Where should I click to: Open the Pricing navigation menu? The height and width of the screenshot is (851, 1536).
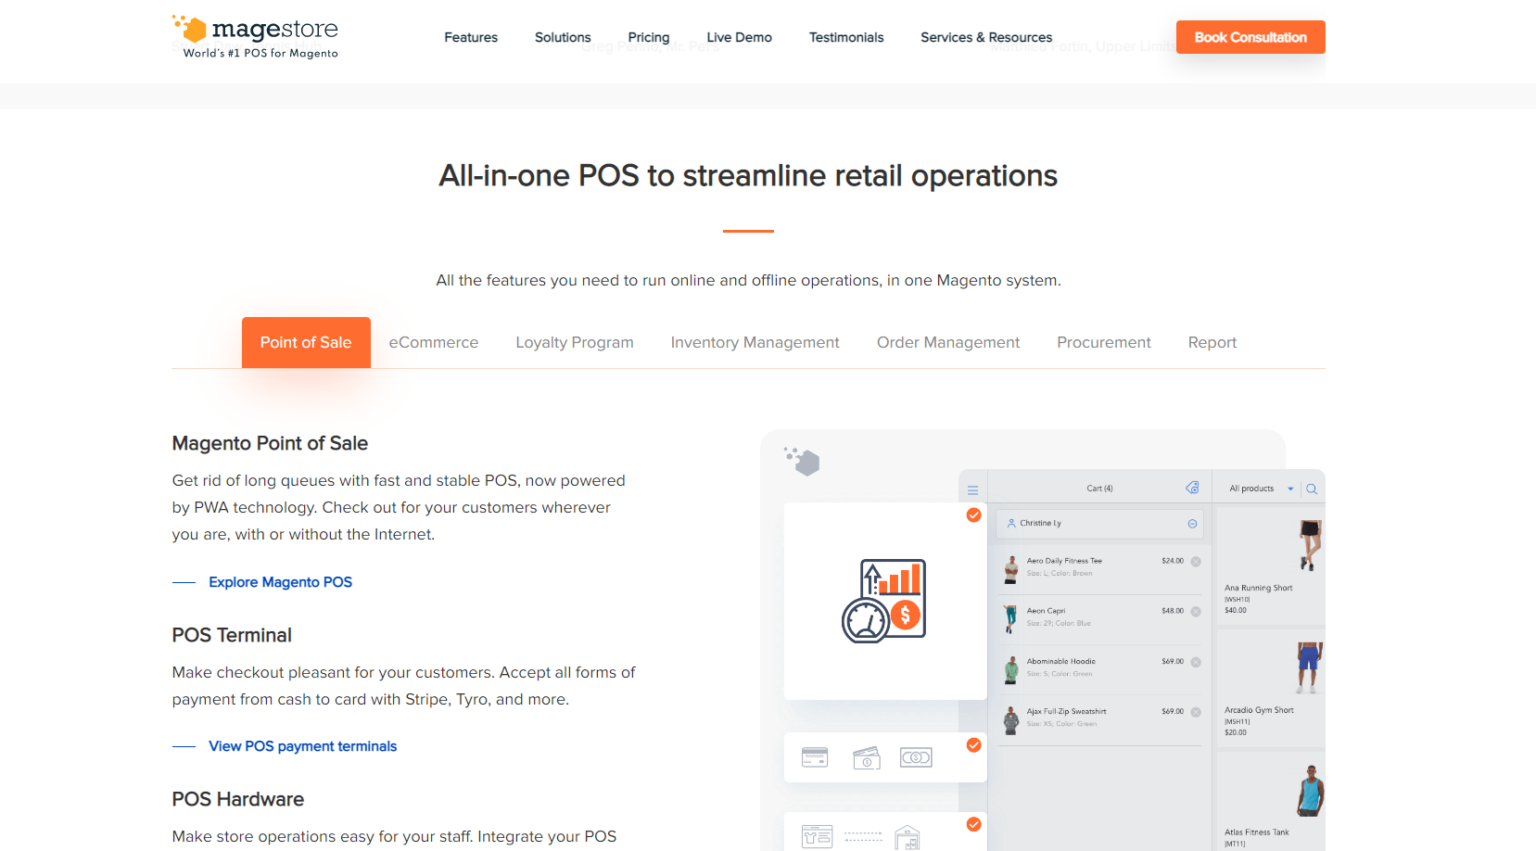[648, 37]
